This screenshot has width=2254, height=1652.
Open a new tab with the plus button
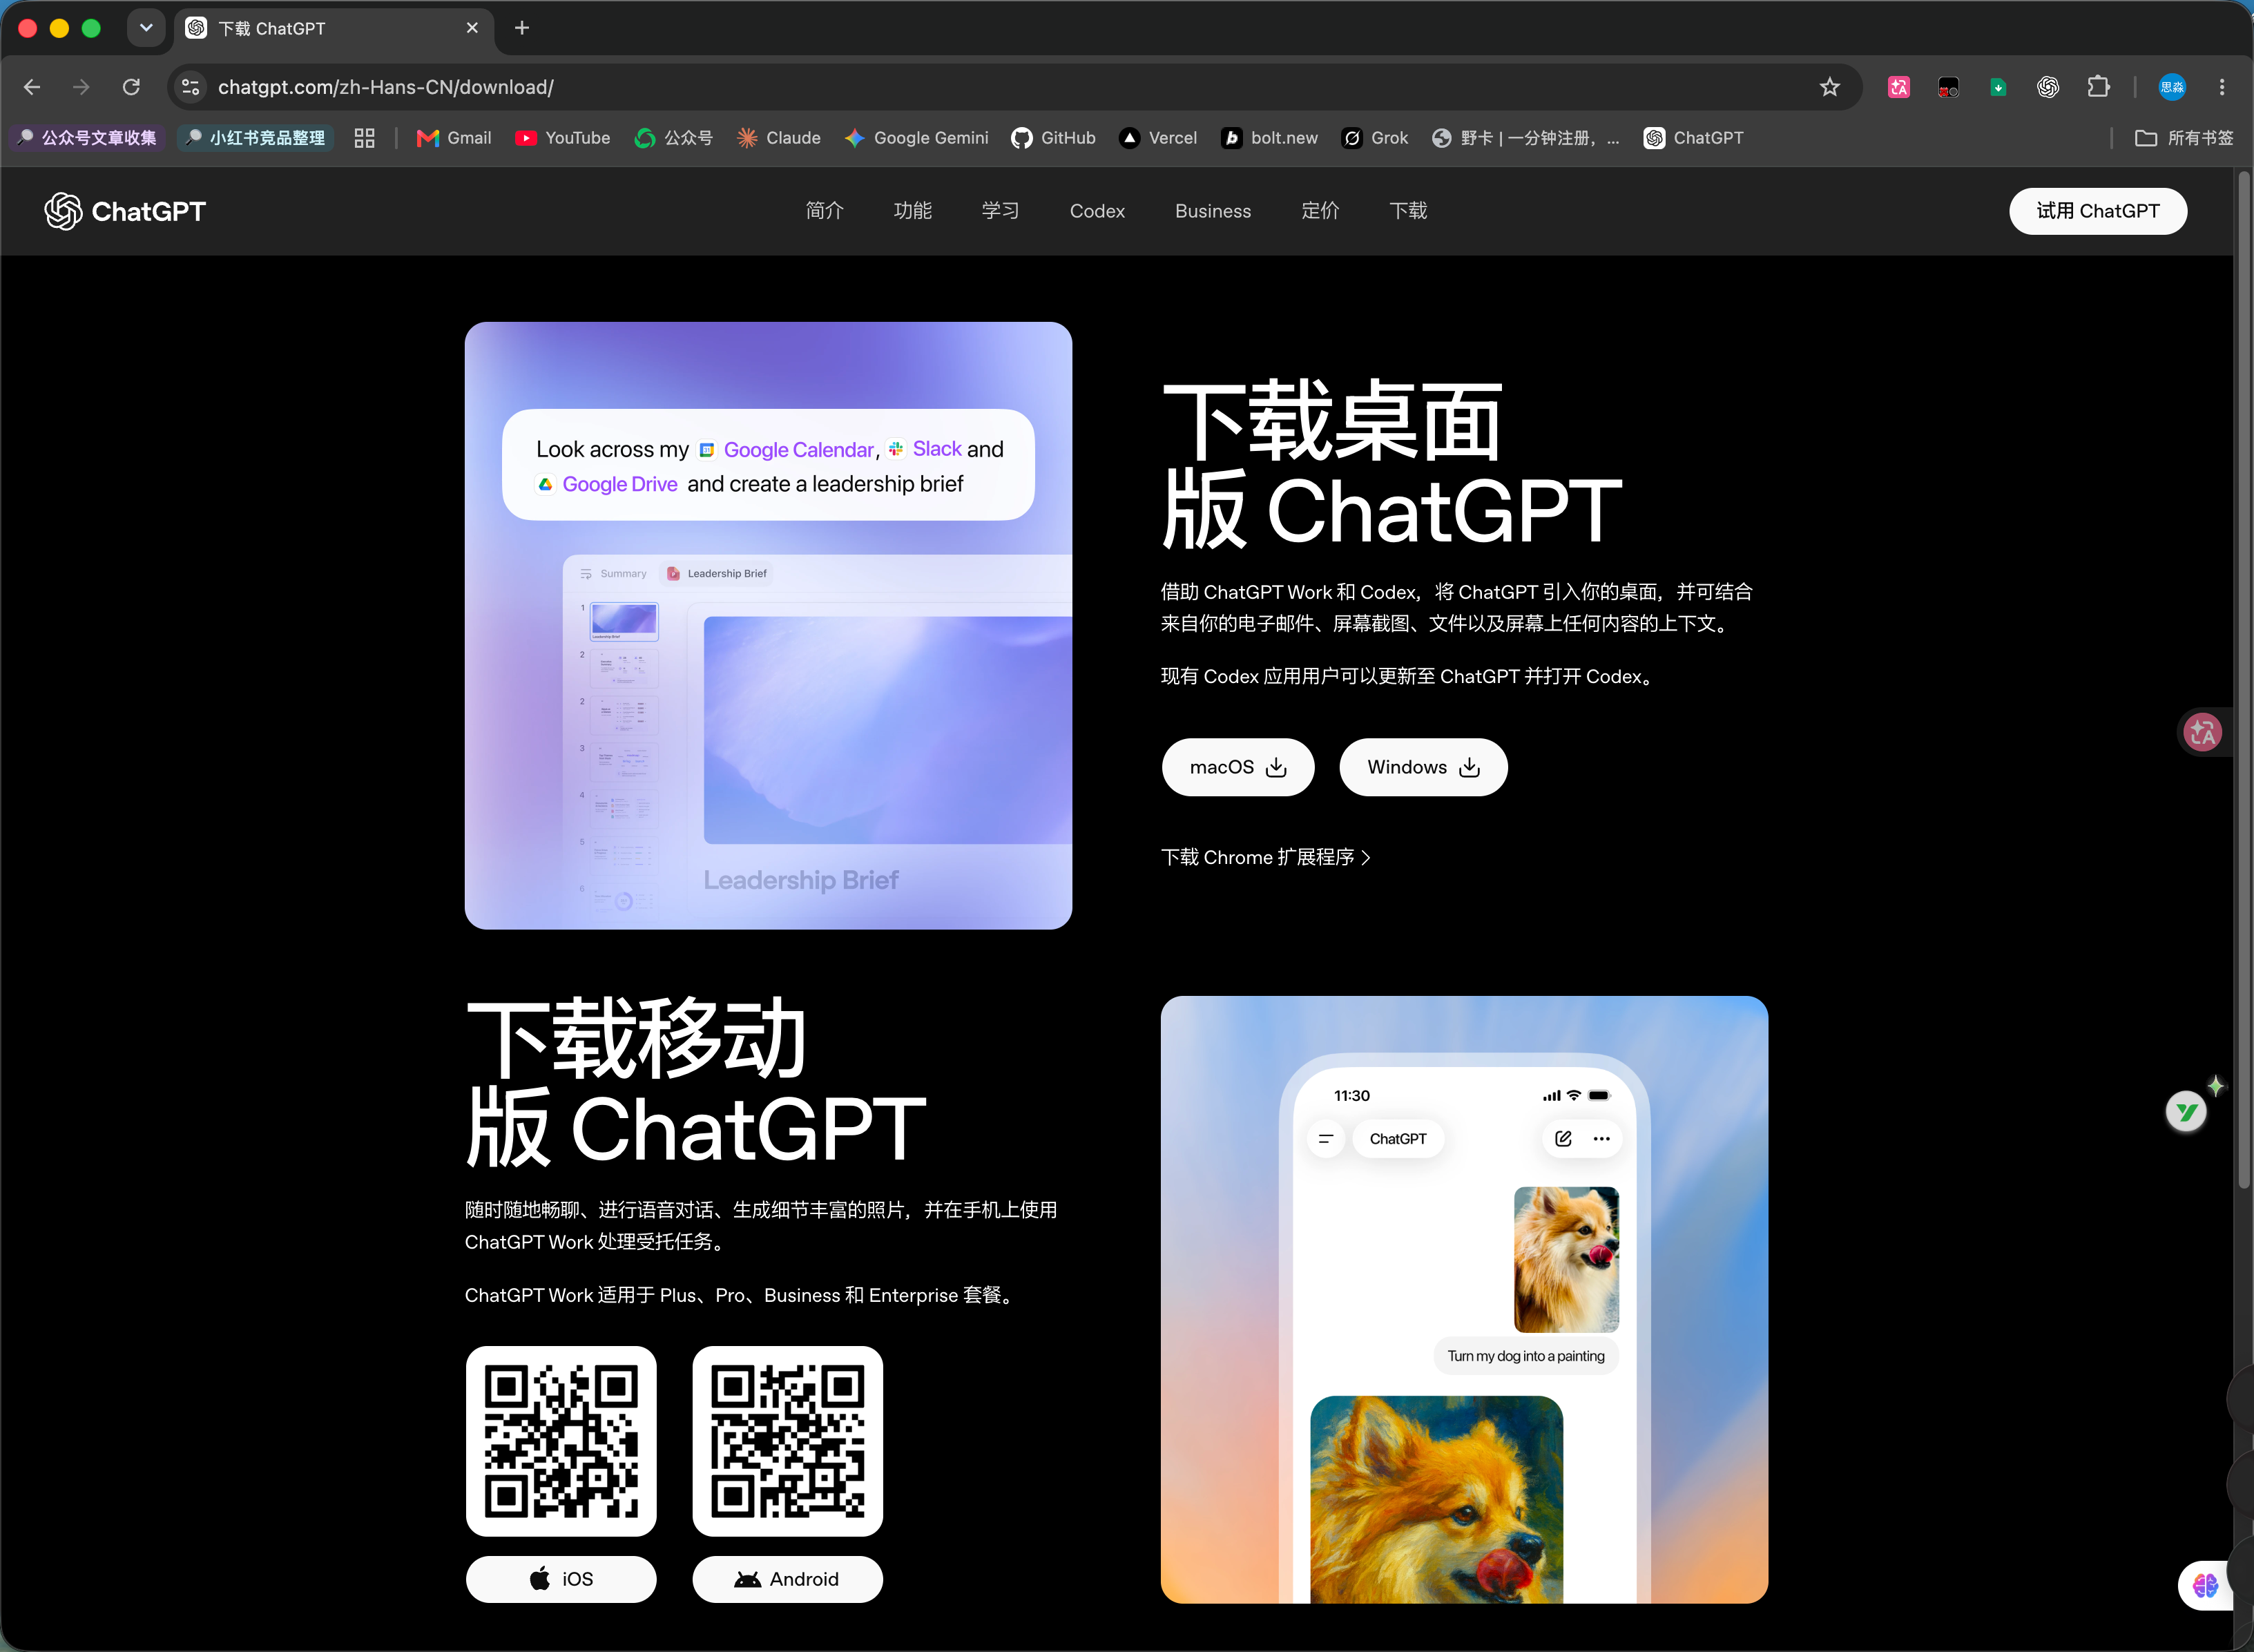pos(522,28)
